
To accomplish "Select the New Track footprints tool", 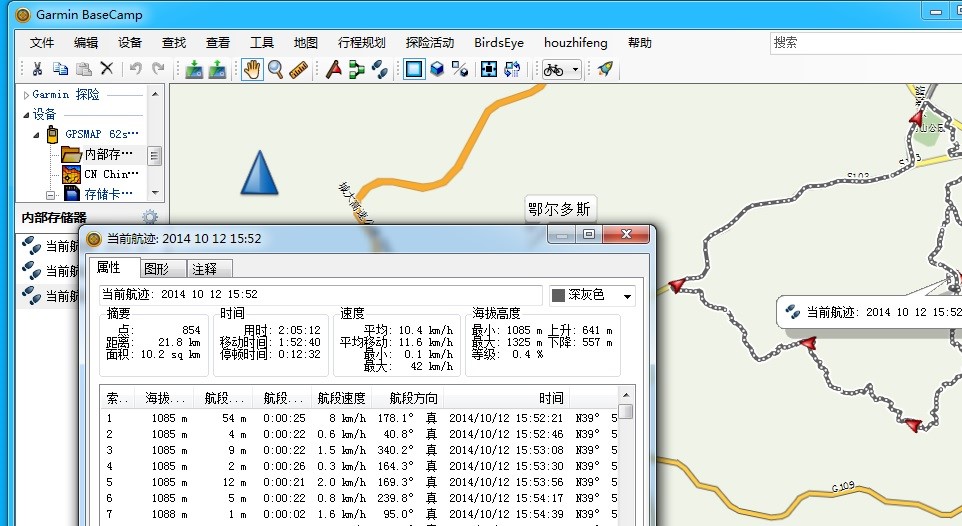I will pyautogui.click(x=380, y=69).
